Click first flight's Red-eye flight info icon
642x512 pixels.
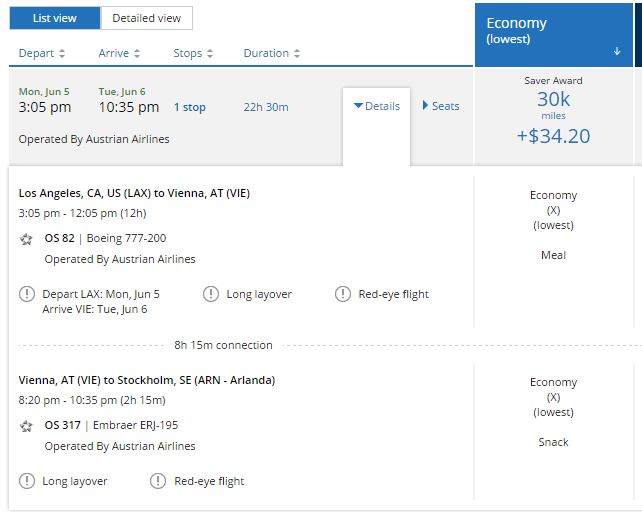[x=342, y=294]
